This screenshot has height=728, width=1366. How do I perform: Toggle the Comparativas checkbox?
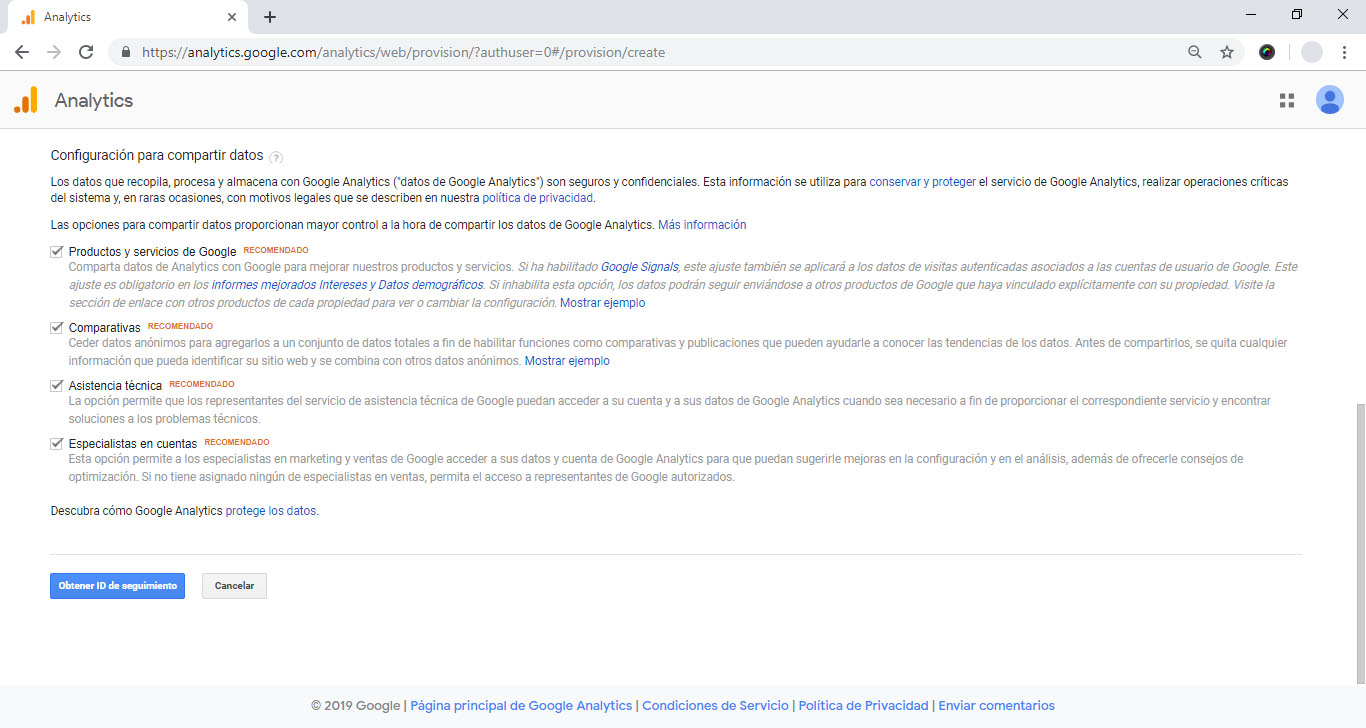[x=57, y=327]
